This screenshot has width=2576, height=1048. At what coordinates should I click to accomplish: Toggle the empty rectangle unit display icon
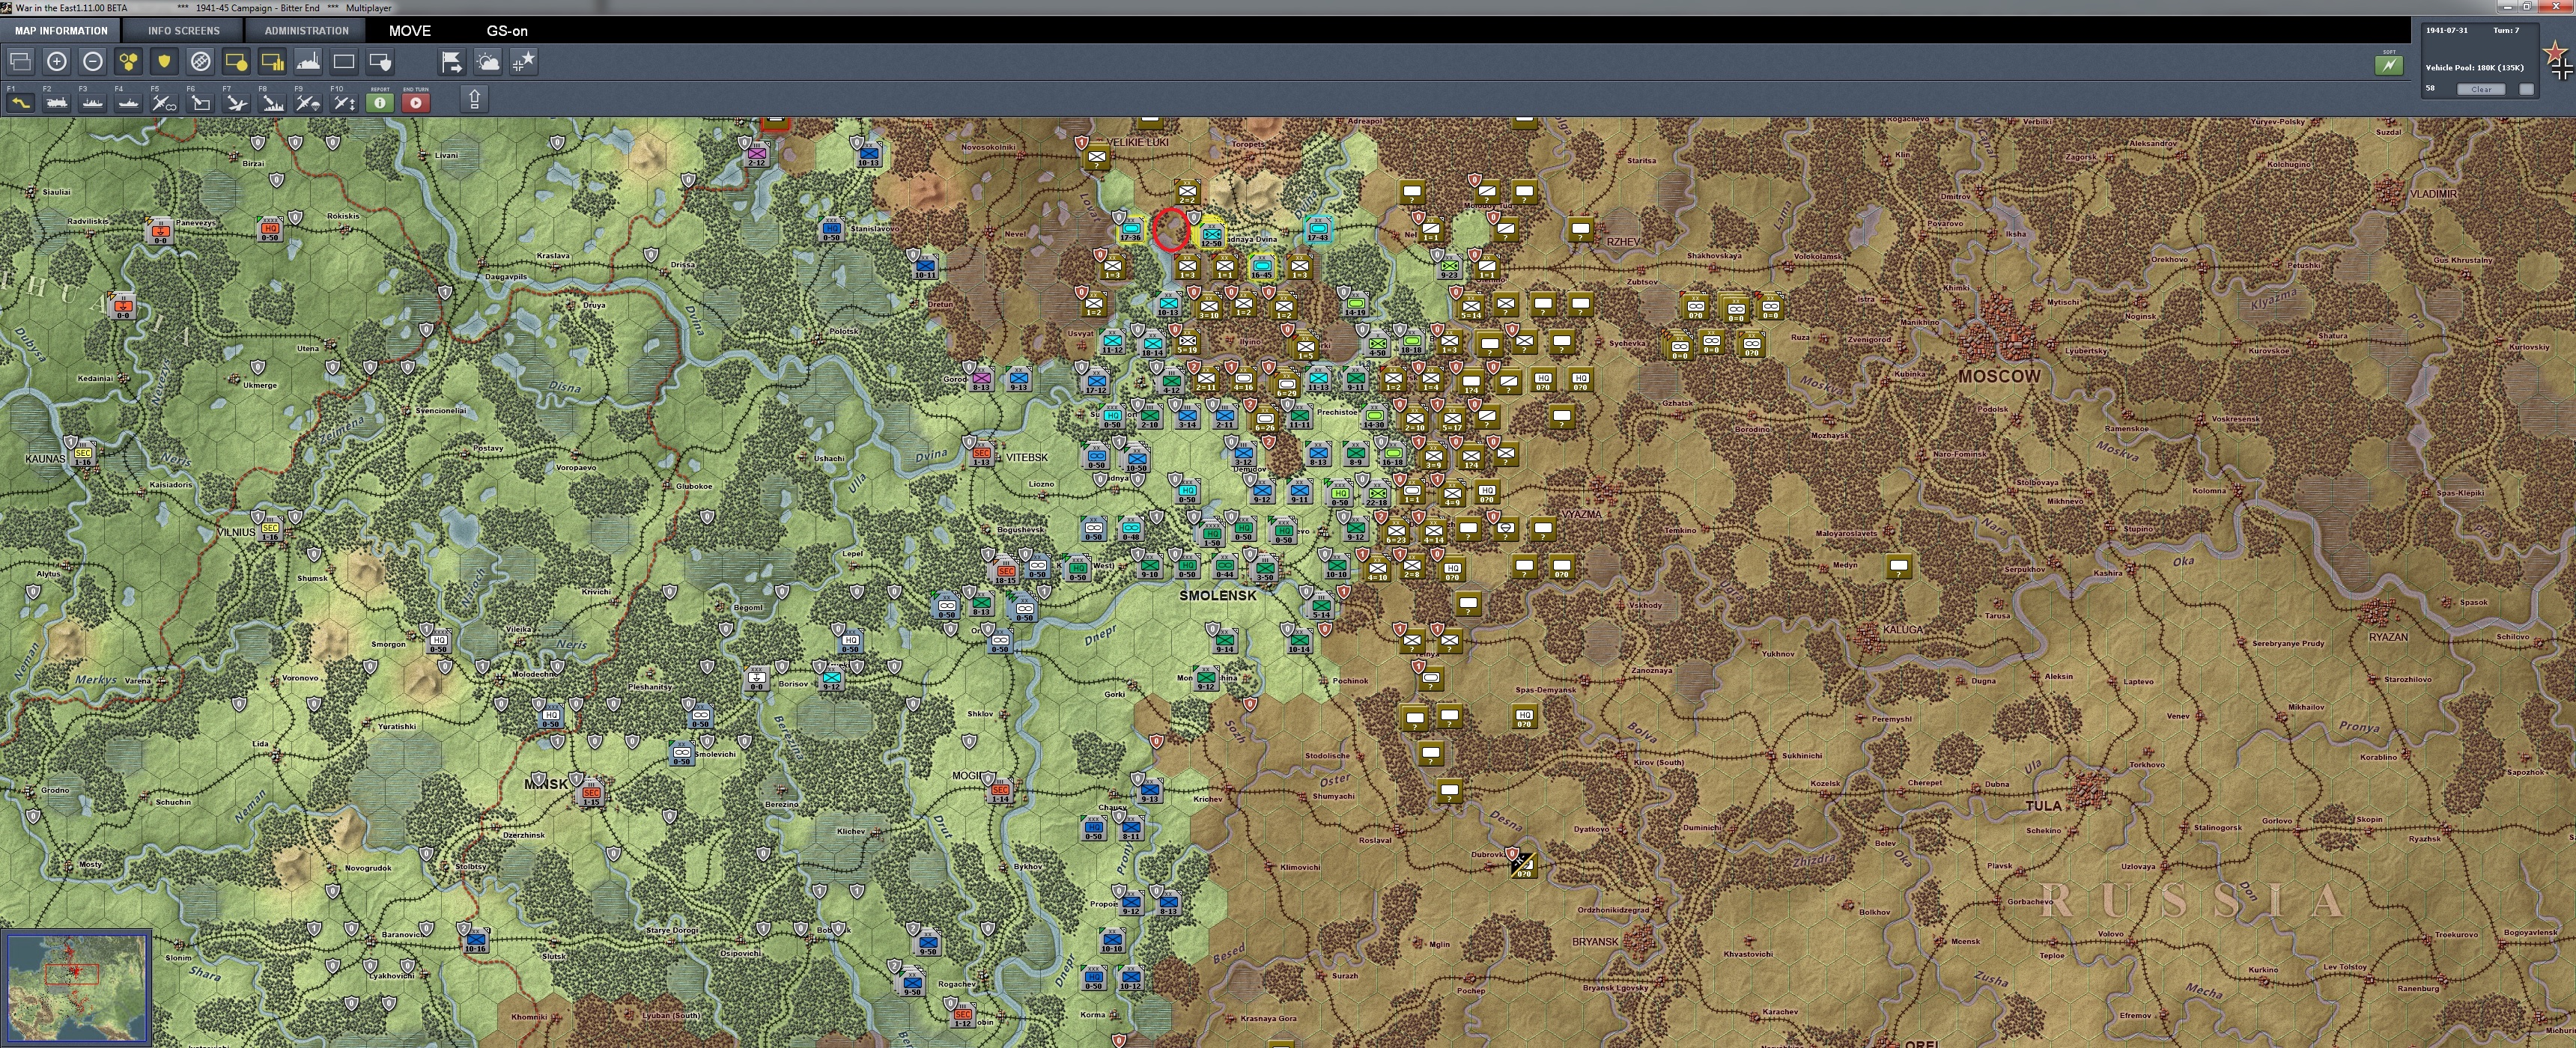point(344,62)
